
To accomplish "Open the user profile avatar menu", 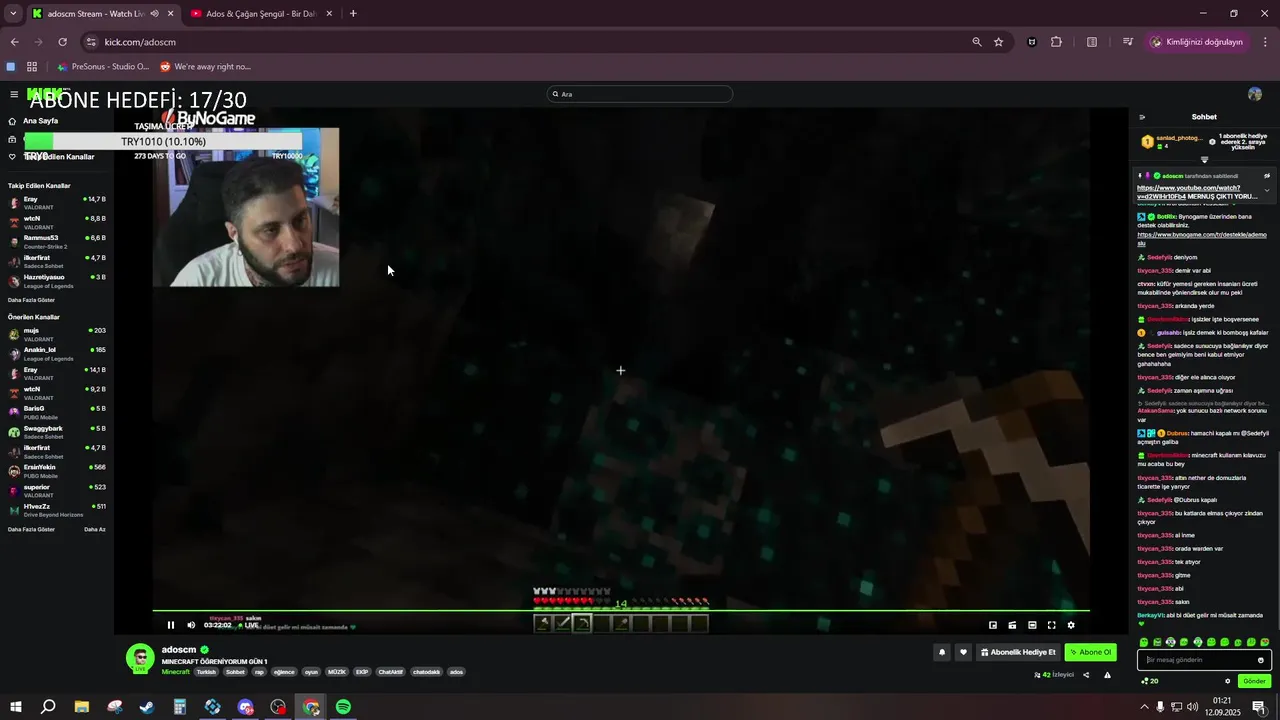I will pos(1255,94).
